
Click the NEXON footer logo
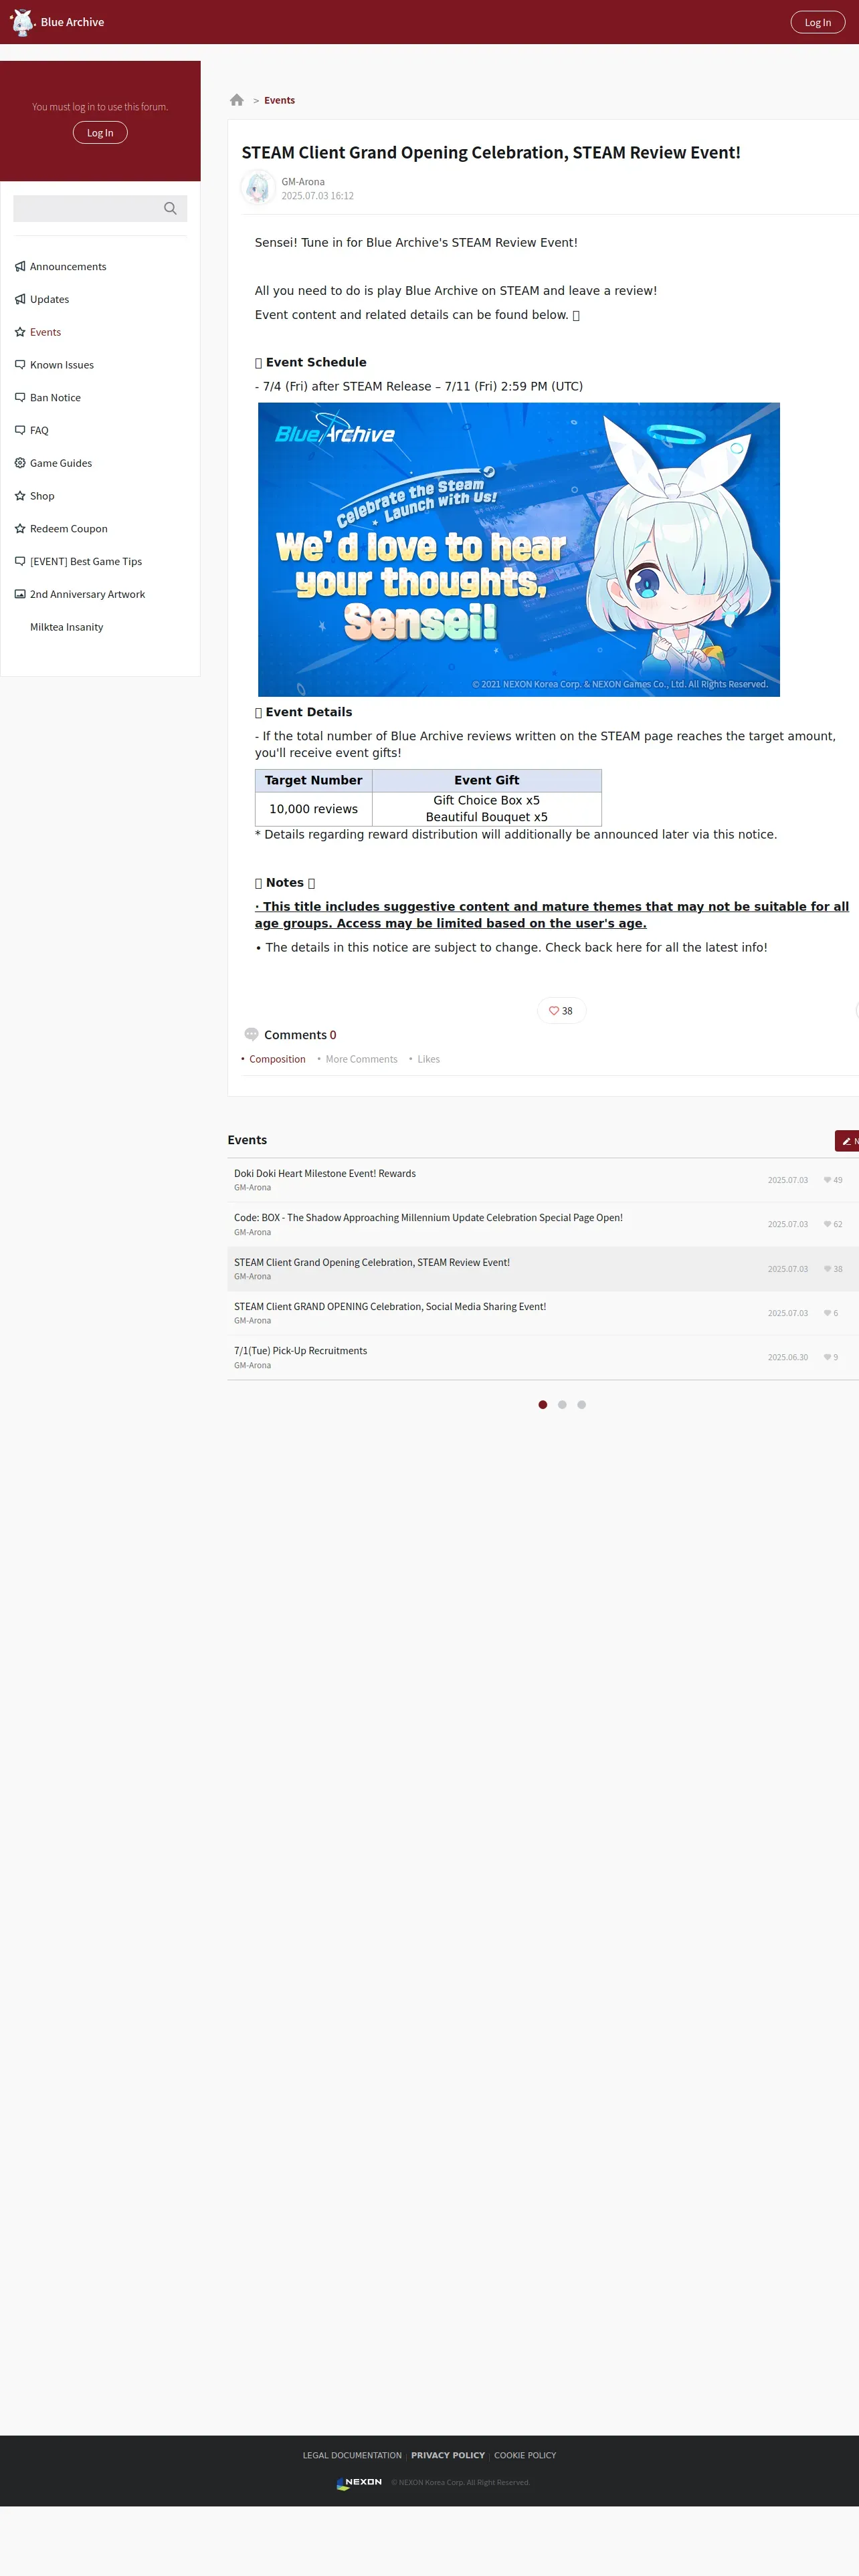pos(359,2483)
